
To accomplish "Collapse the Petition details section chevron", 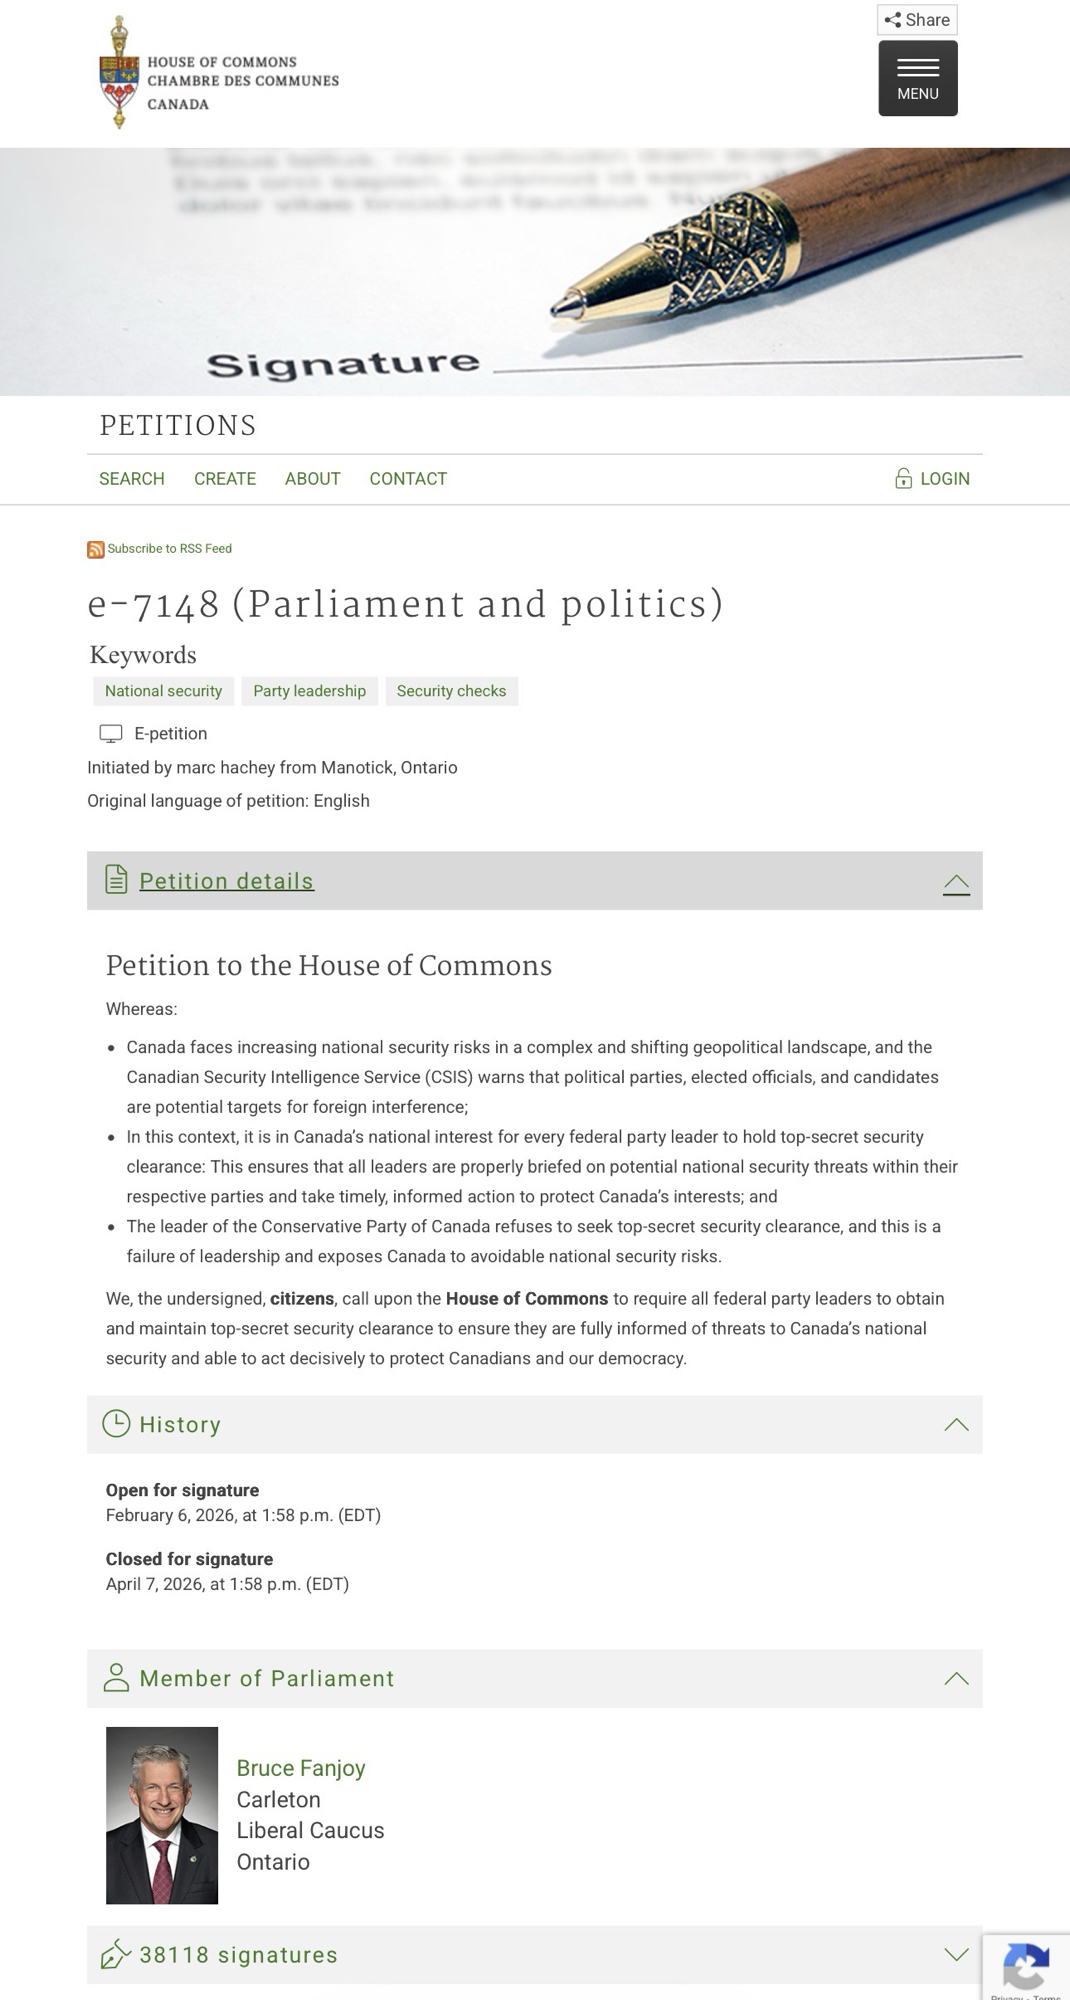I will pyautogui.click(x=956, y=882).
